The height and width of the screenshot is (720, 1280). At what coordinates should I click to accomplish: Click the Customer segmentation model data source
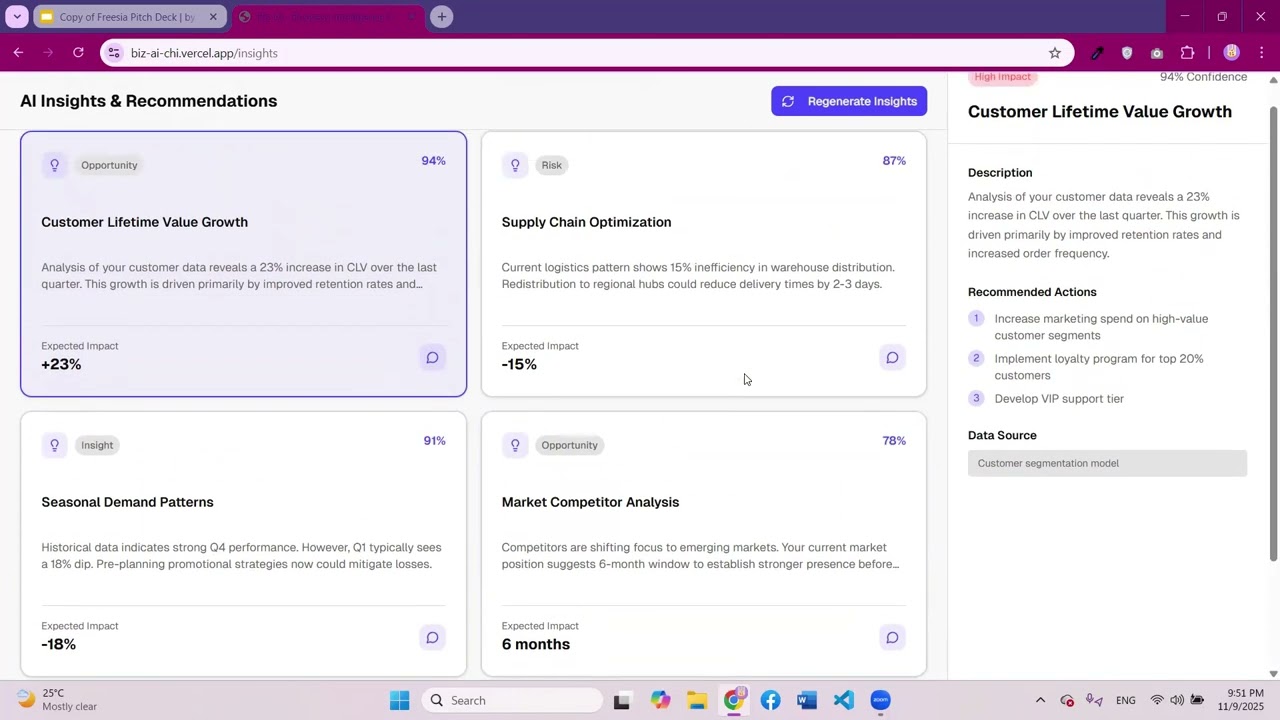[x=1107, y=463]
